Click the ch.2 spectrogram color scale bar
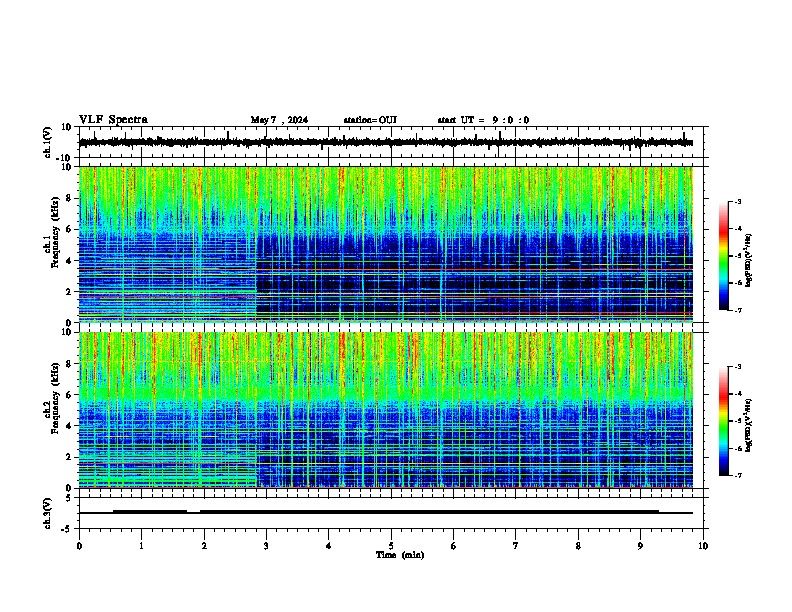 [x=724, y=421]
